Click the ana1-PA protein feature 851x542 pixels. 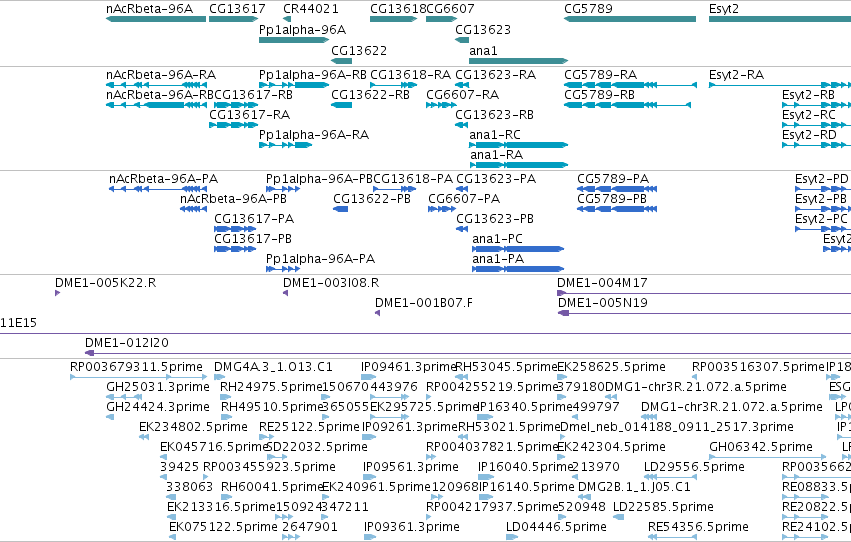click(518, 269)
